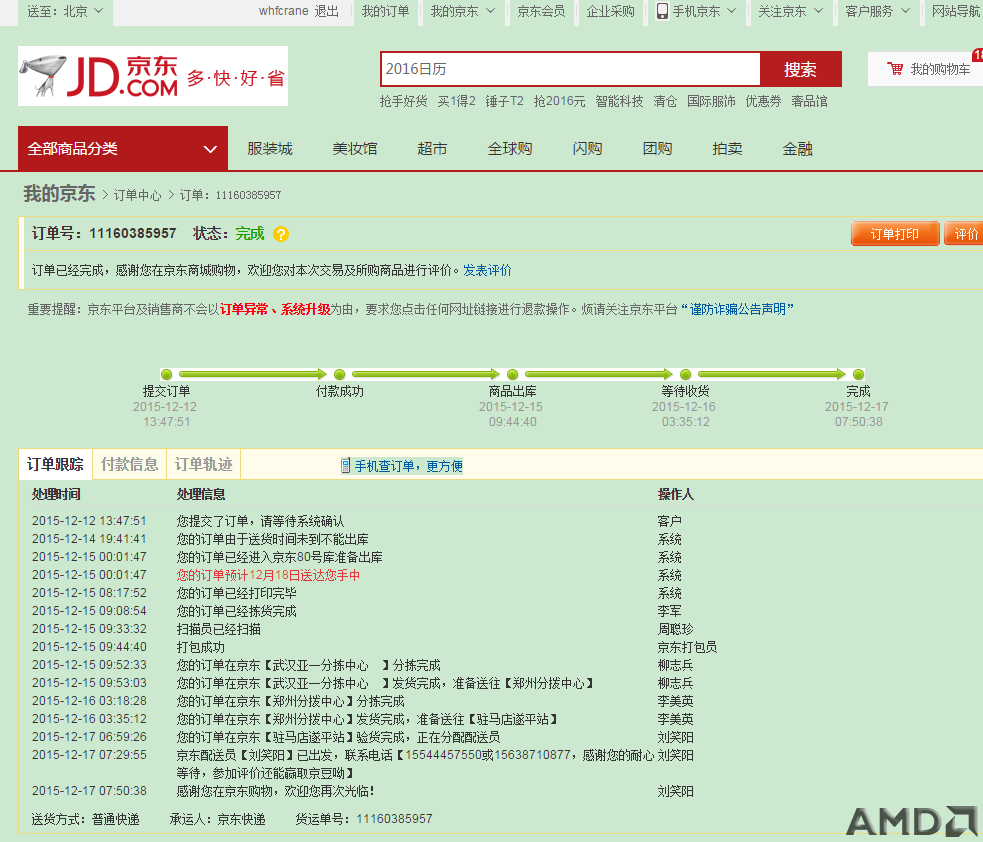The width and height of the screenshot is (983, 842).
Task: Click hot search term 奢品馆
Action: pos(809,101)
